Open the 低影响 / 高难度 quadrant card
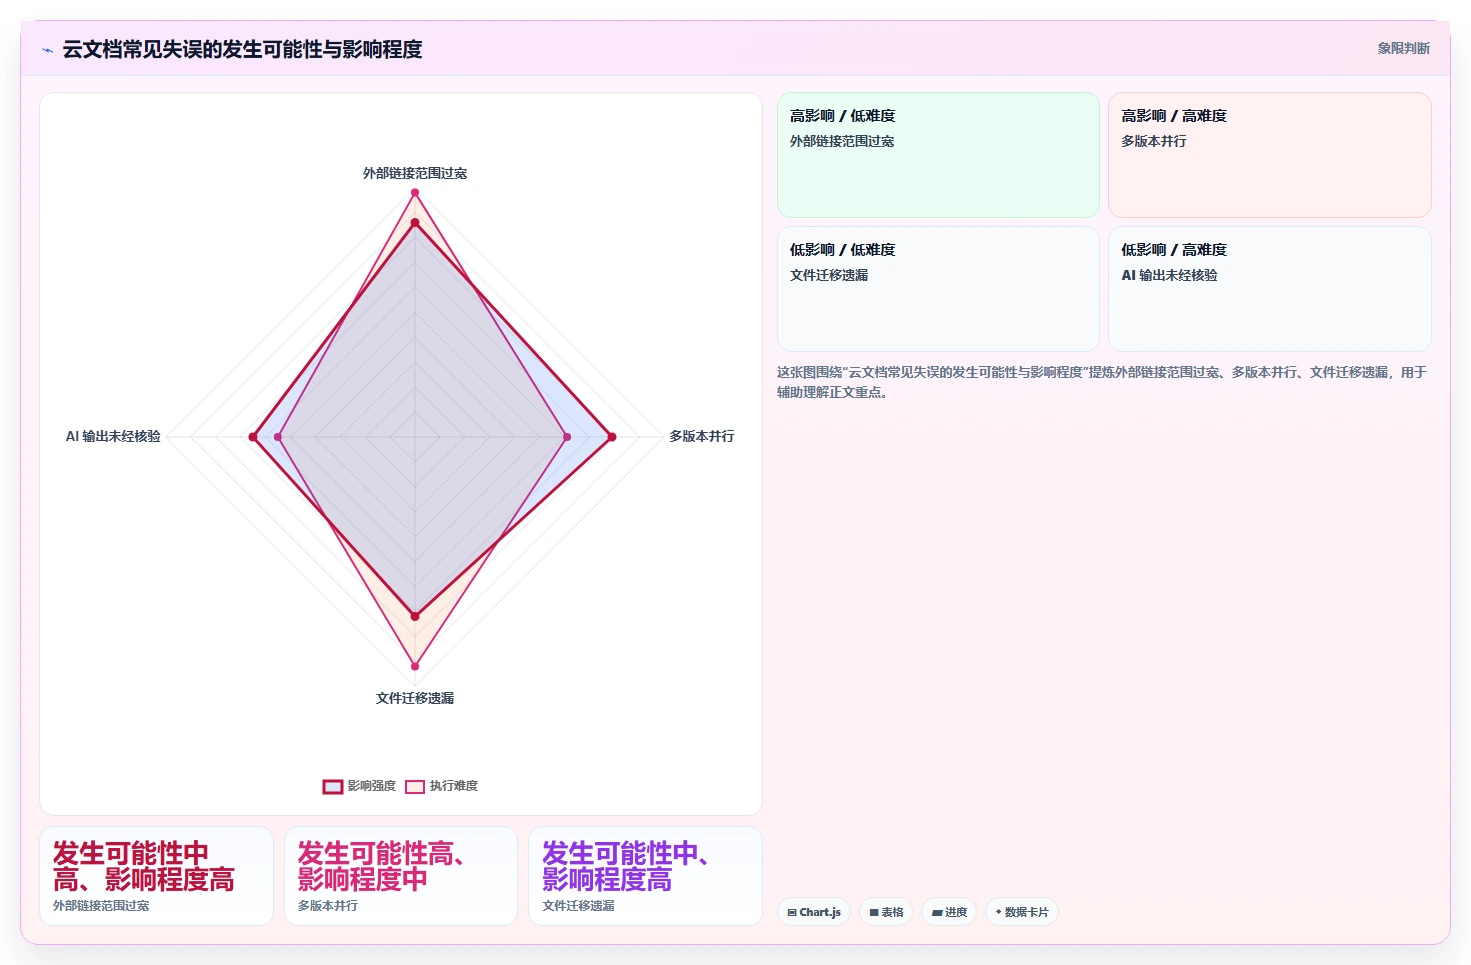This screenshot has width=1471, height=965. coord(1269,289)
